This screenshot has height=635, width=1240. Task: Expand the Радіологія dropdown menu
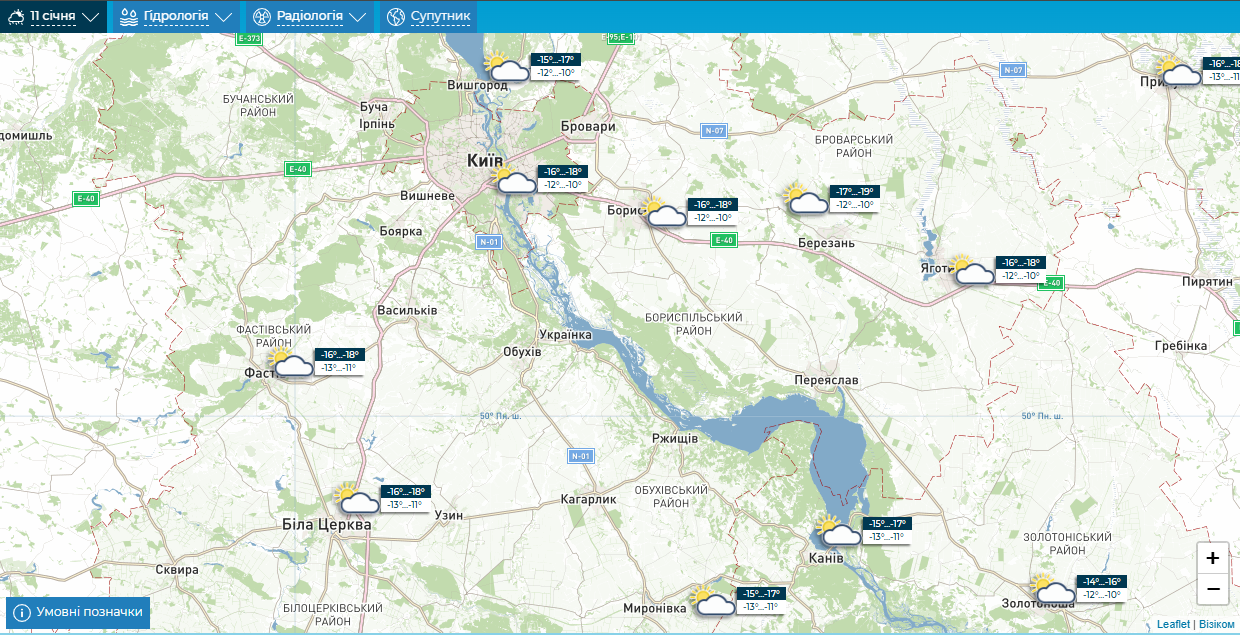click(x=308, y=16)
